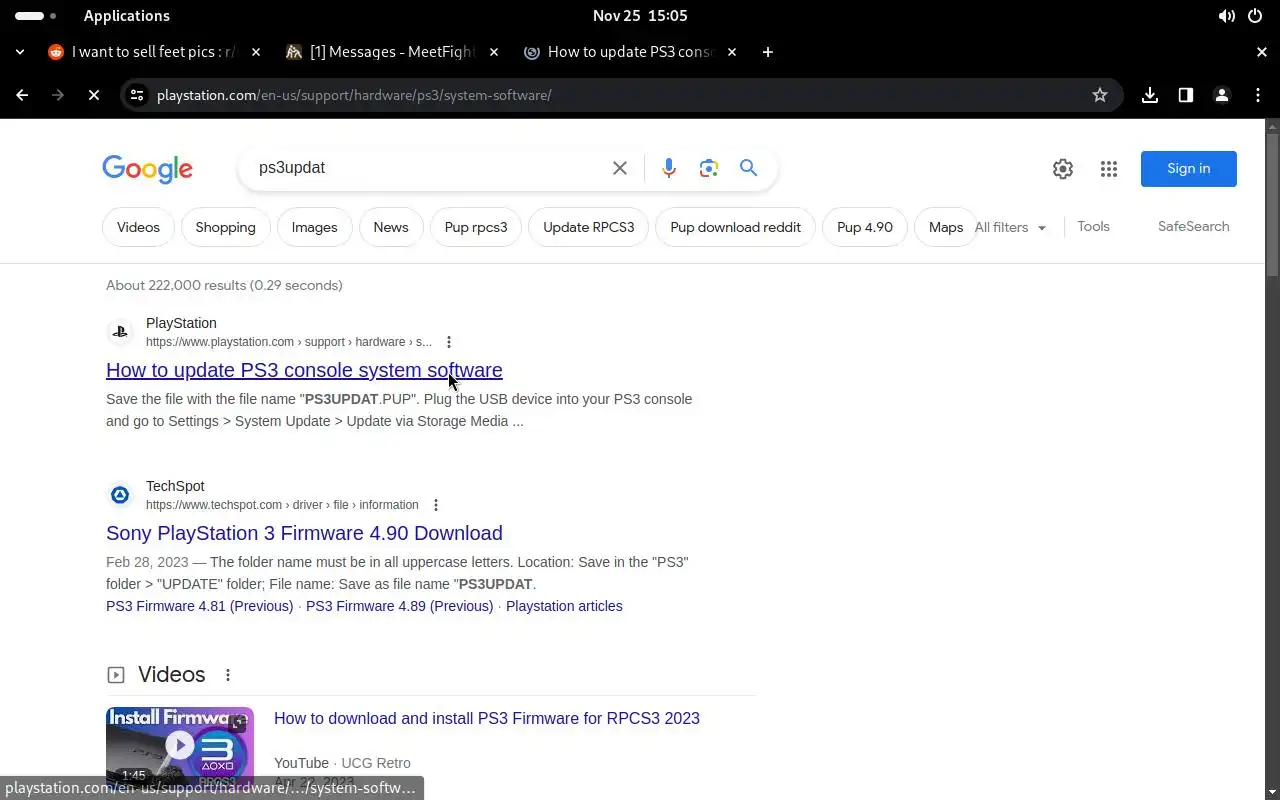Open the browser profile icon
This screenshot has height=800, width=1280.
[x=1222, y=95]
